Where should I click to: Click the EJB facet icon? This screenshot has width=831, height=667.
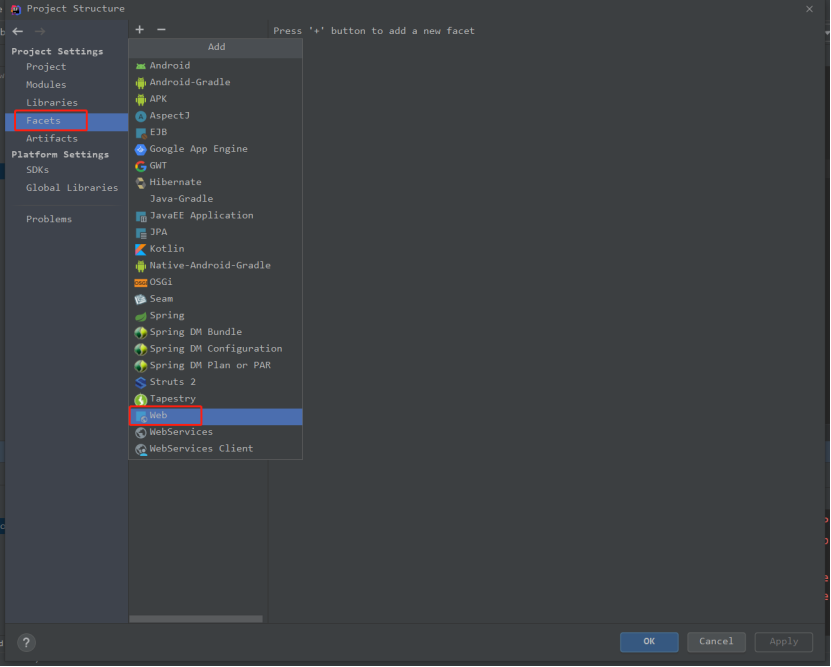(140, 132)
